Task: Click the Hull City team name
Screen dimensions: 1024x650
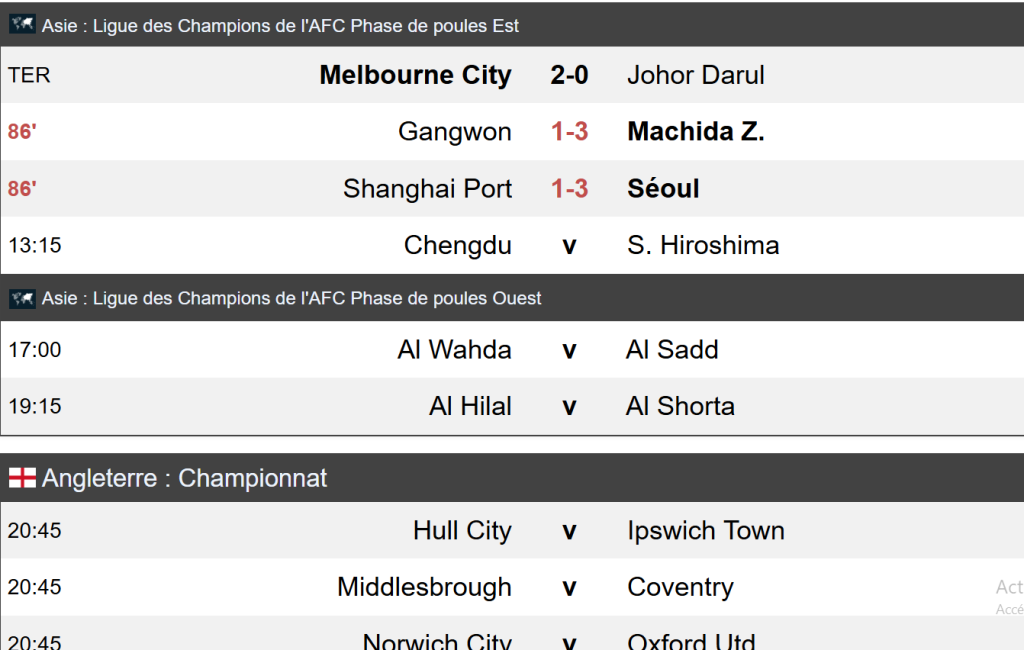Action: pyautogui.click(x=462, y=531)
